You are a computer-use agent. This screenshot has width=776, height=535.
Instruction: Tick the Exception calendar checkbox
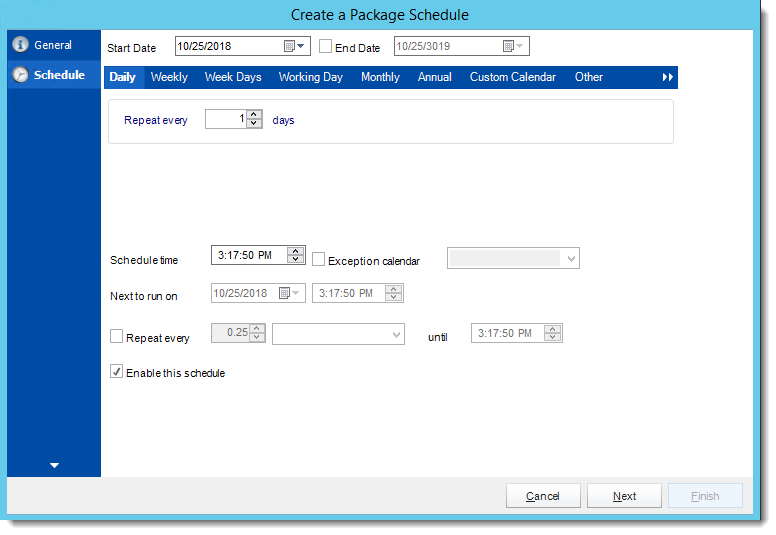318,259
